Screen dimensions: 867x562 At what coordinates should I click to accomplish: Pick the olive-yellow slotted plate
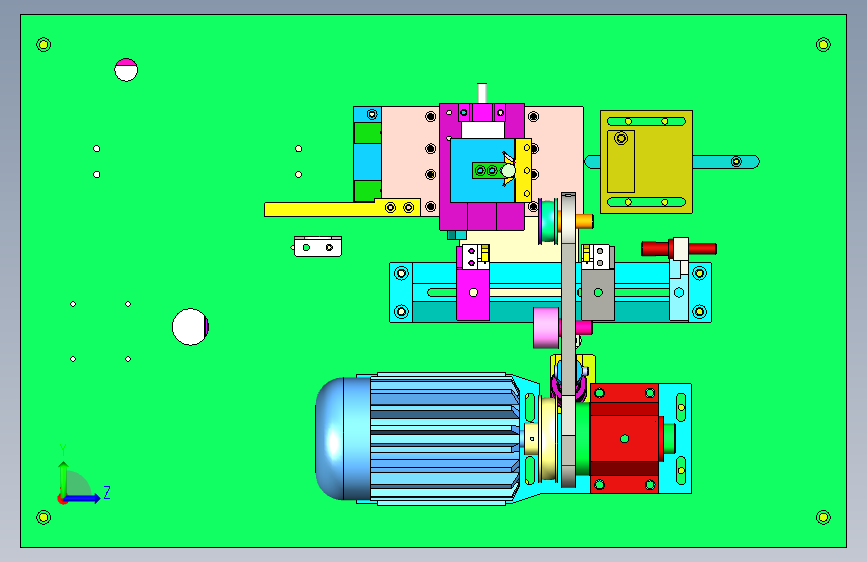[x=646, y=162]
